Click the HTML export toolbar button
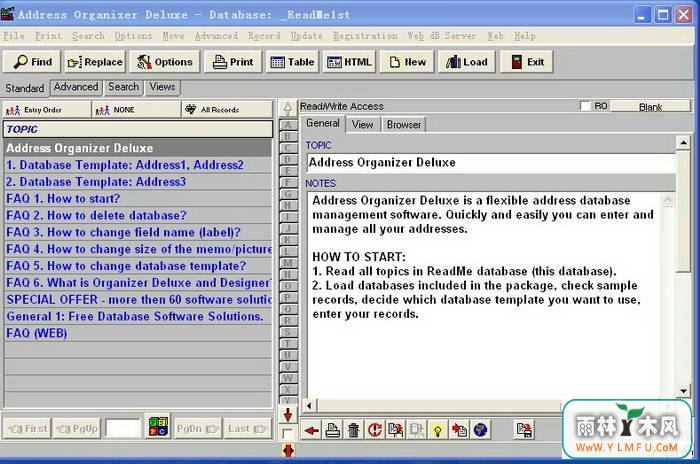 (x=349, y=62)
